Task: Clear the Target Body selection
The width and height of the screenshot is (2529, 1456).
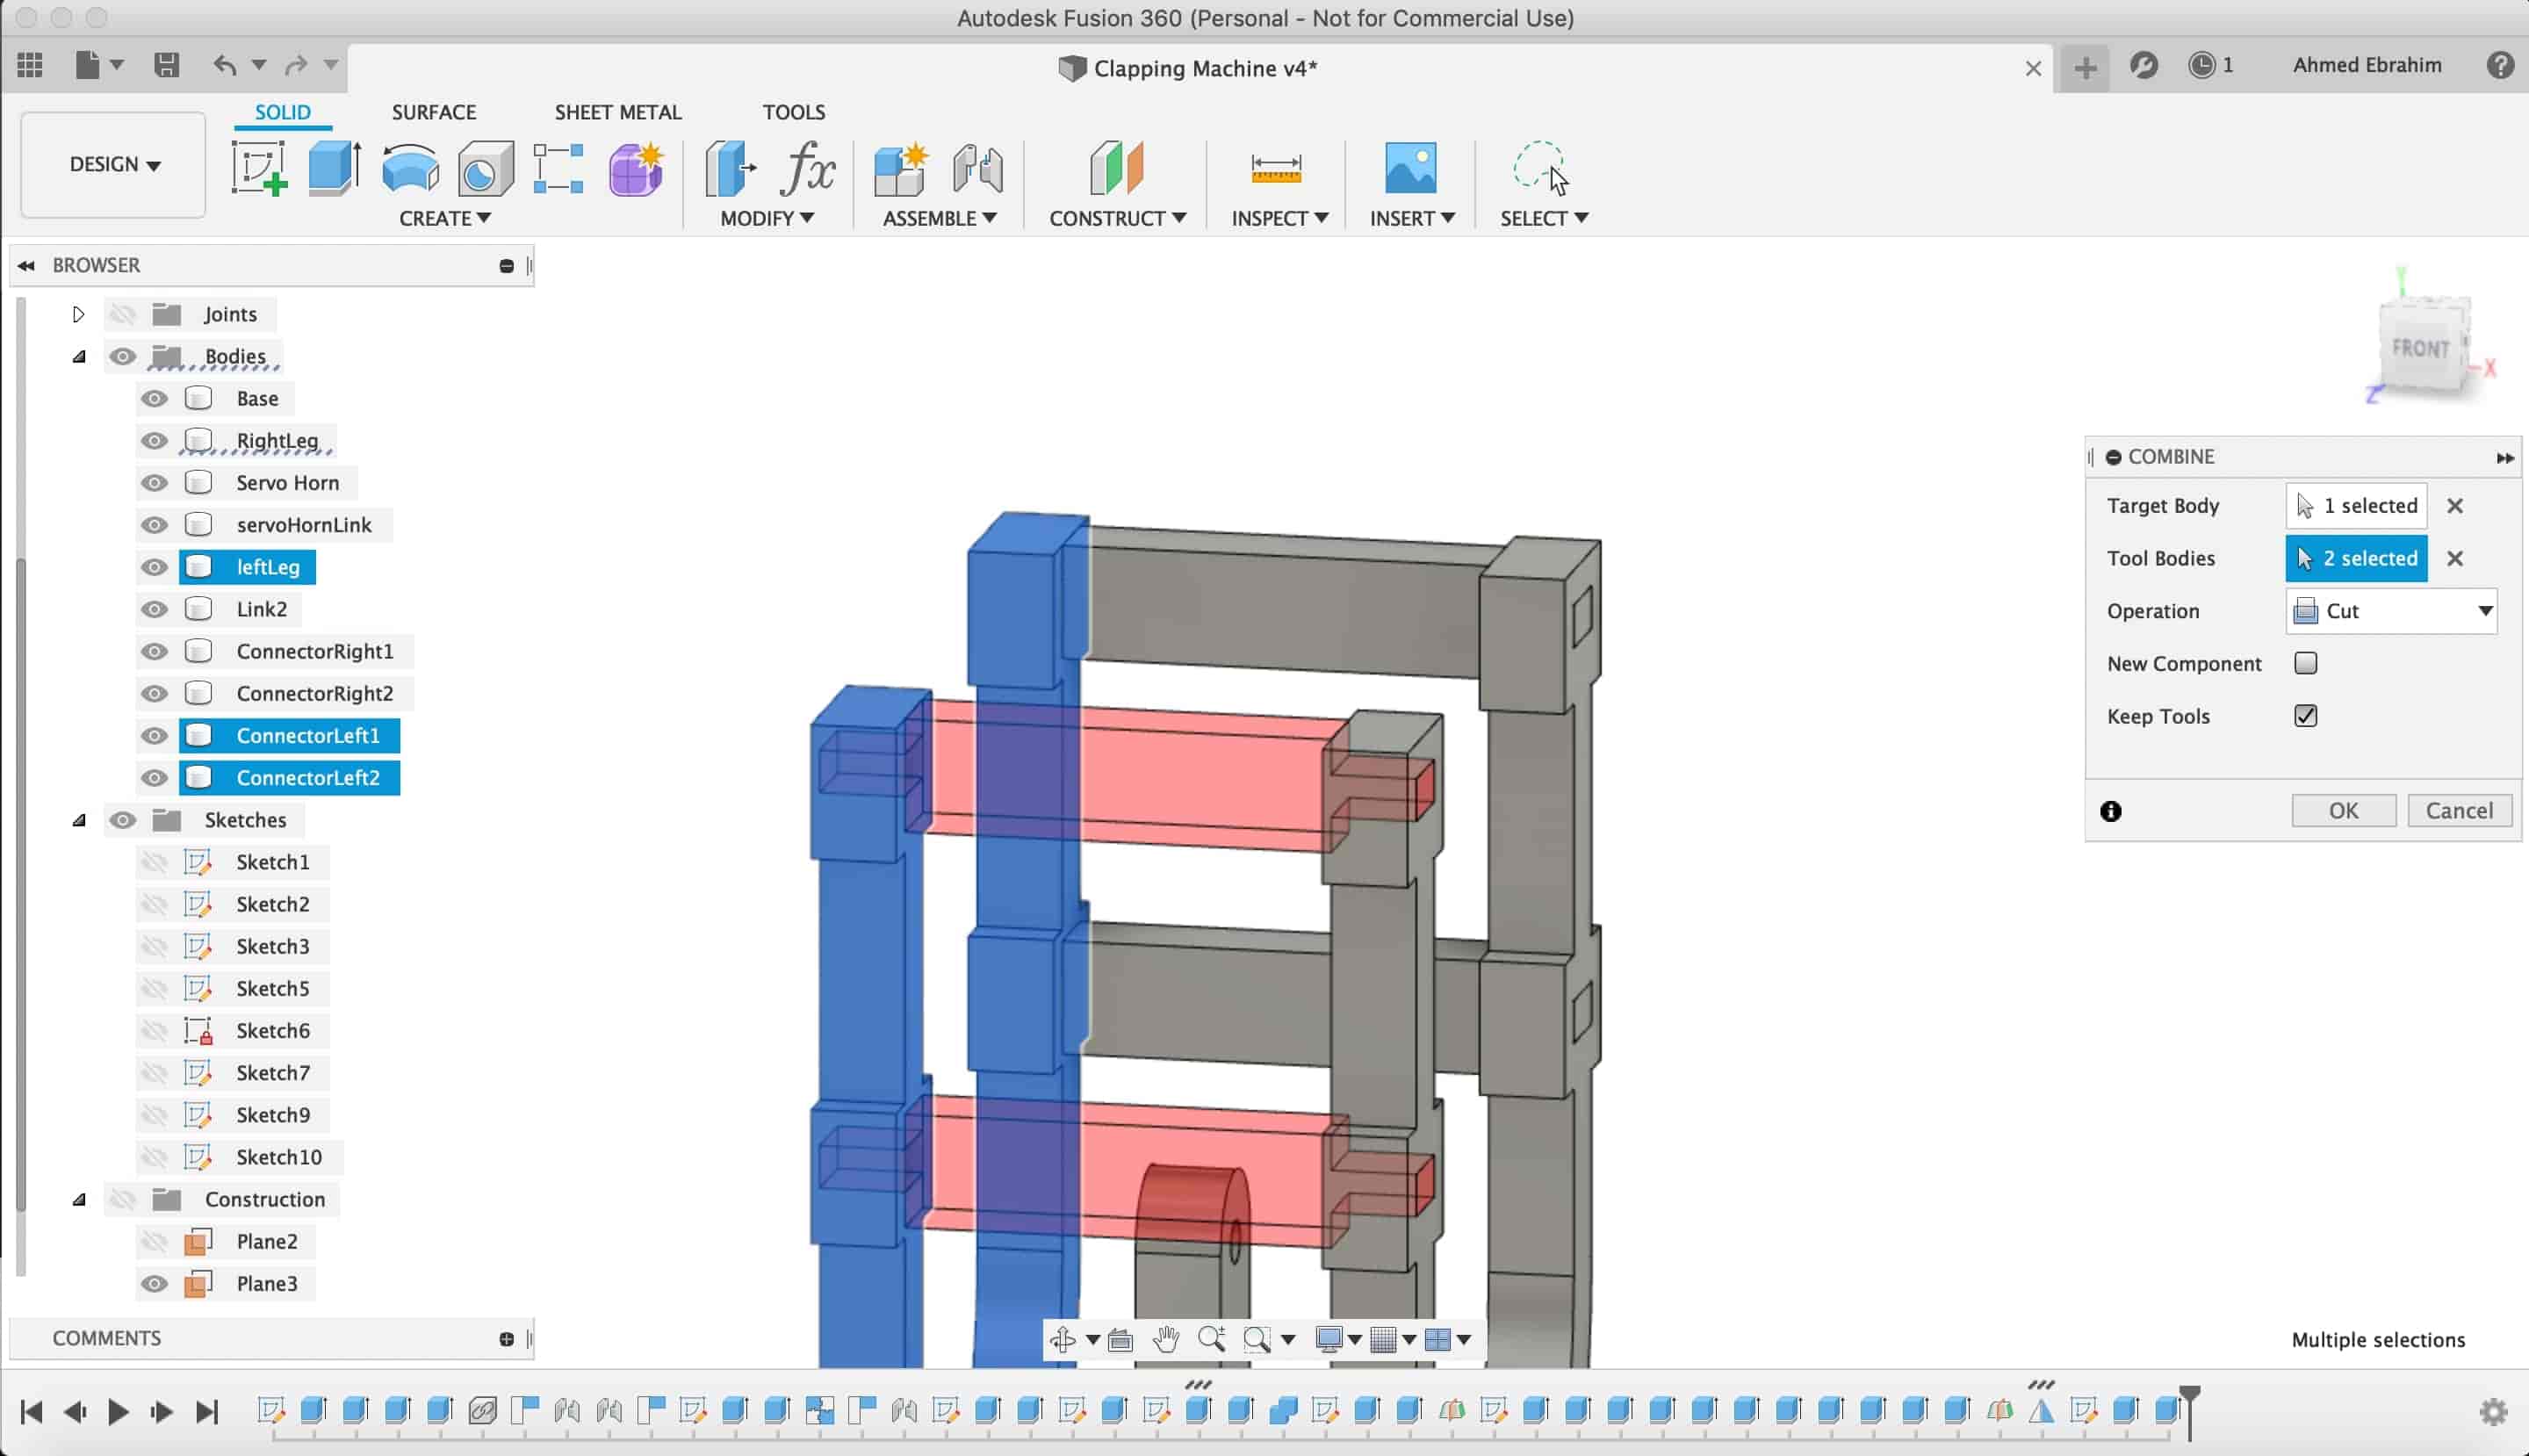Action: [2455, 506]
